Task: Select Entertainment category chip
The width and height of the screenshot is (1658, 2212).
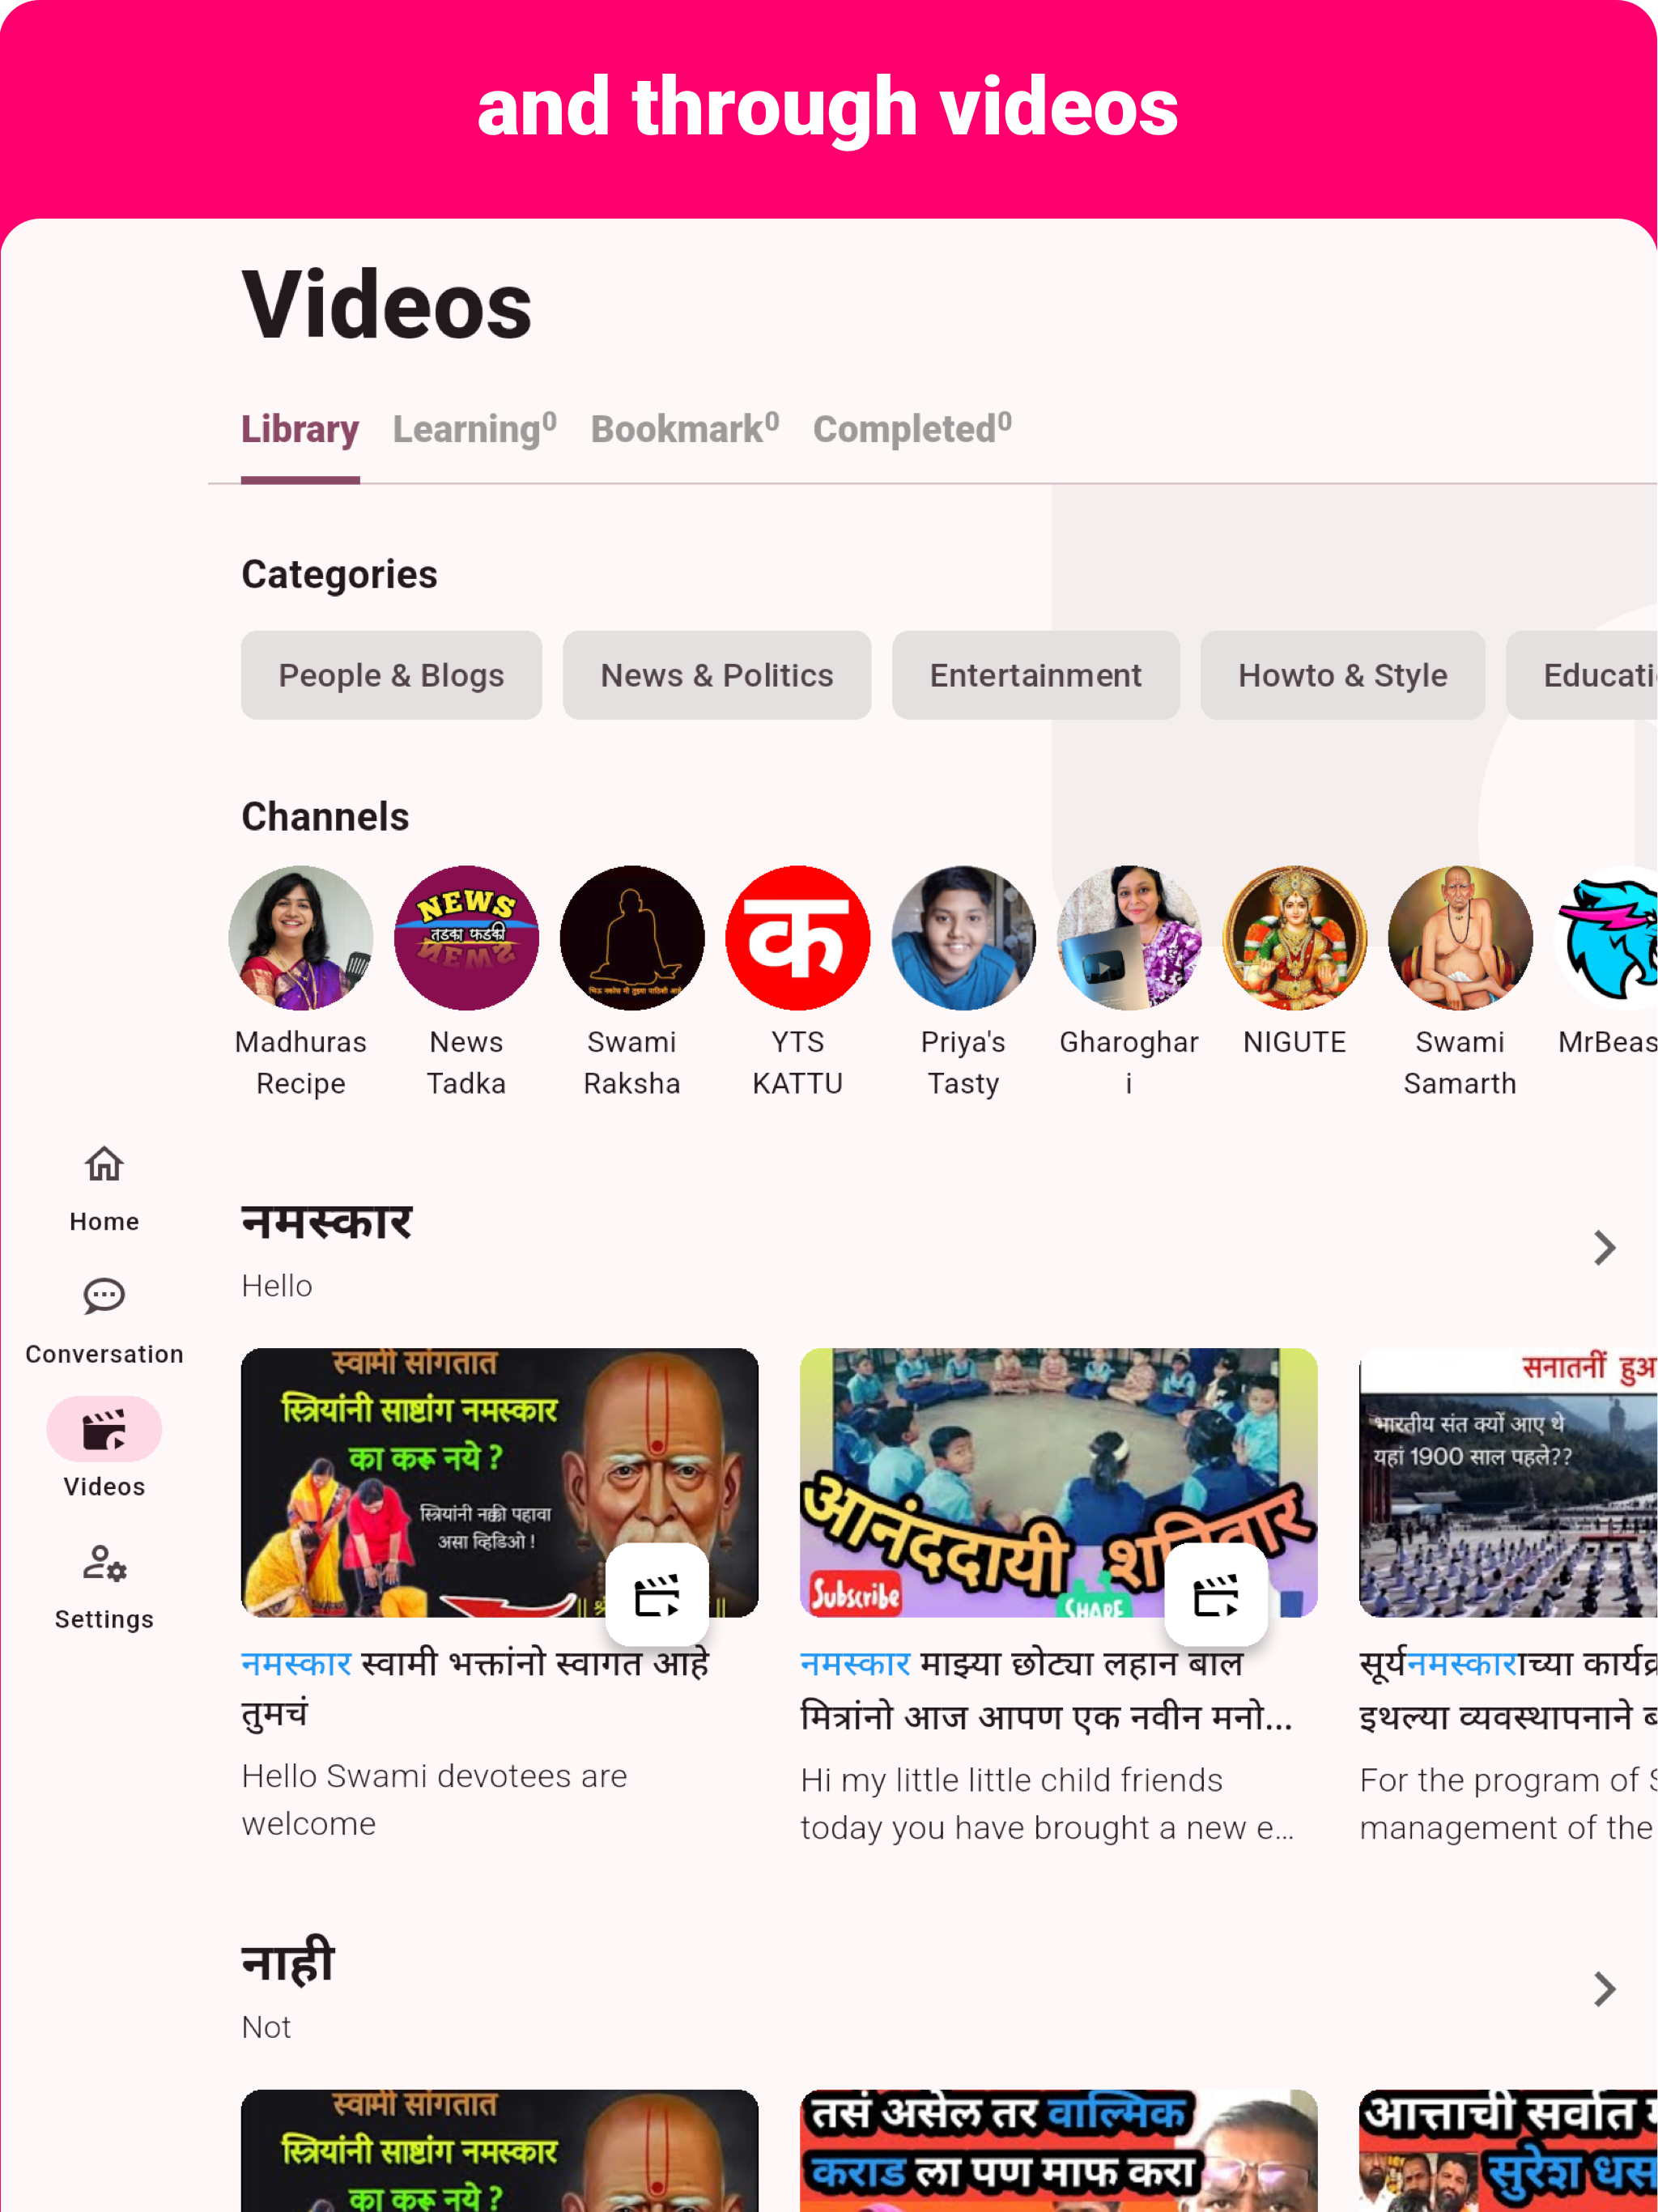Action: 1036,675
